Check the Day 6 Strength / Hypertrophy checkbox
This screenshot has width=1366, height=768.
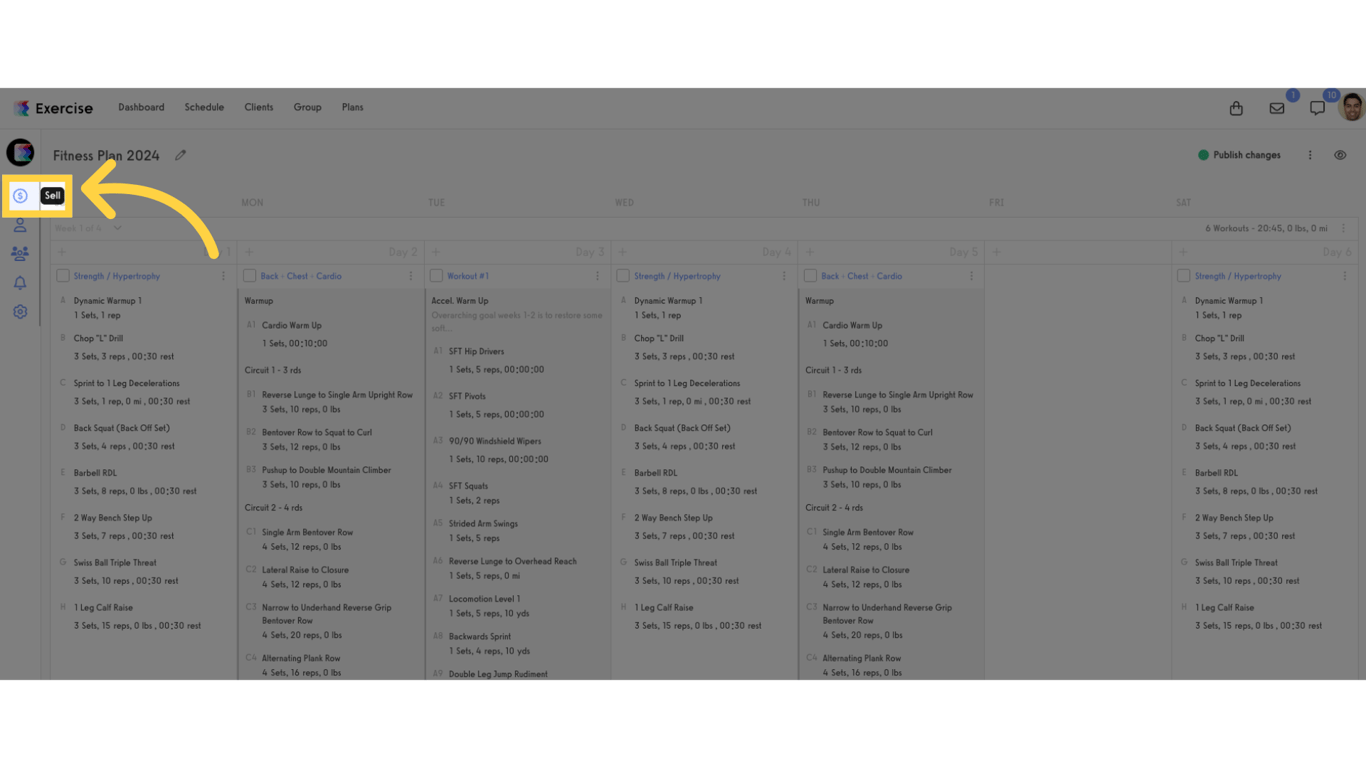[x=1184, y=276]
